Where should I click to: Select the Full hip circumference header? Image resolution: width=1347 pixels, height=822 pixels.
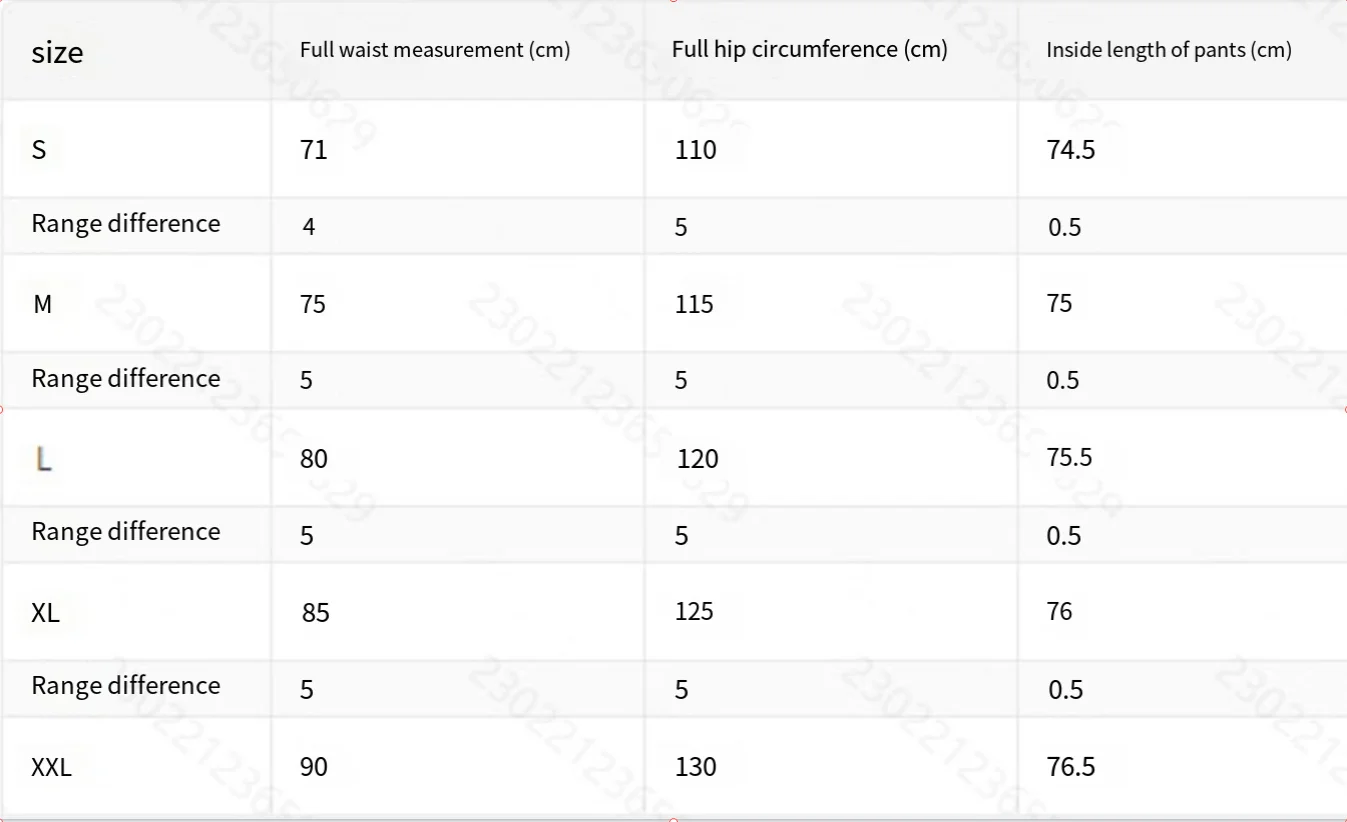pos(809,49)
